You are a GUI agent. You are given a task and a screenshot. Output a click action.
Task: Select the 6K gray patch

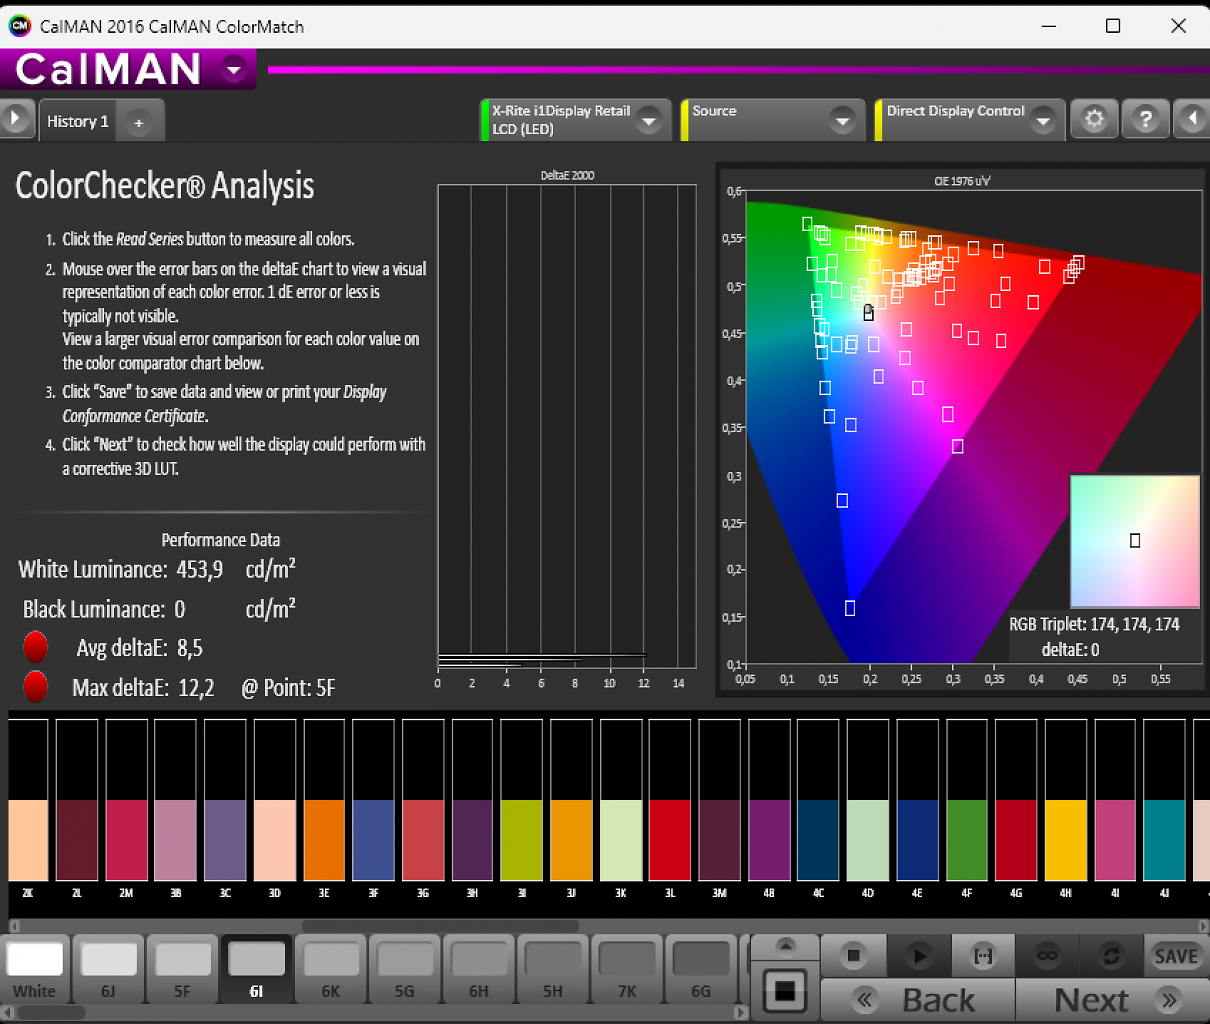click(331, 969)
